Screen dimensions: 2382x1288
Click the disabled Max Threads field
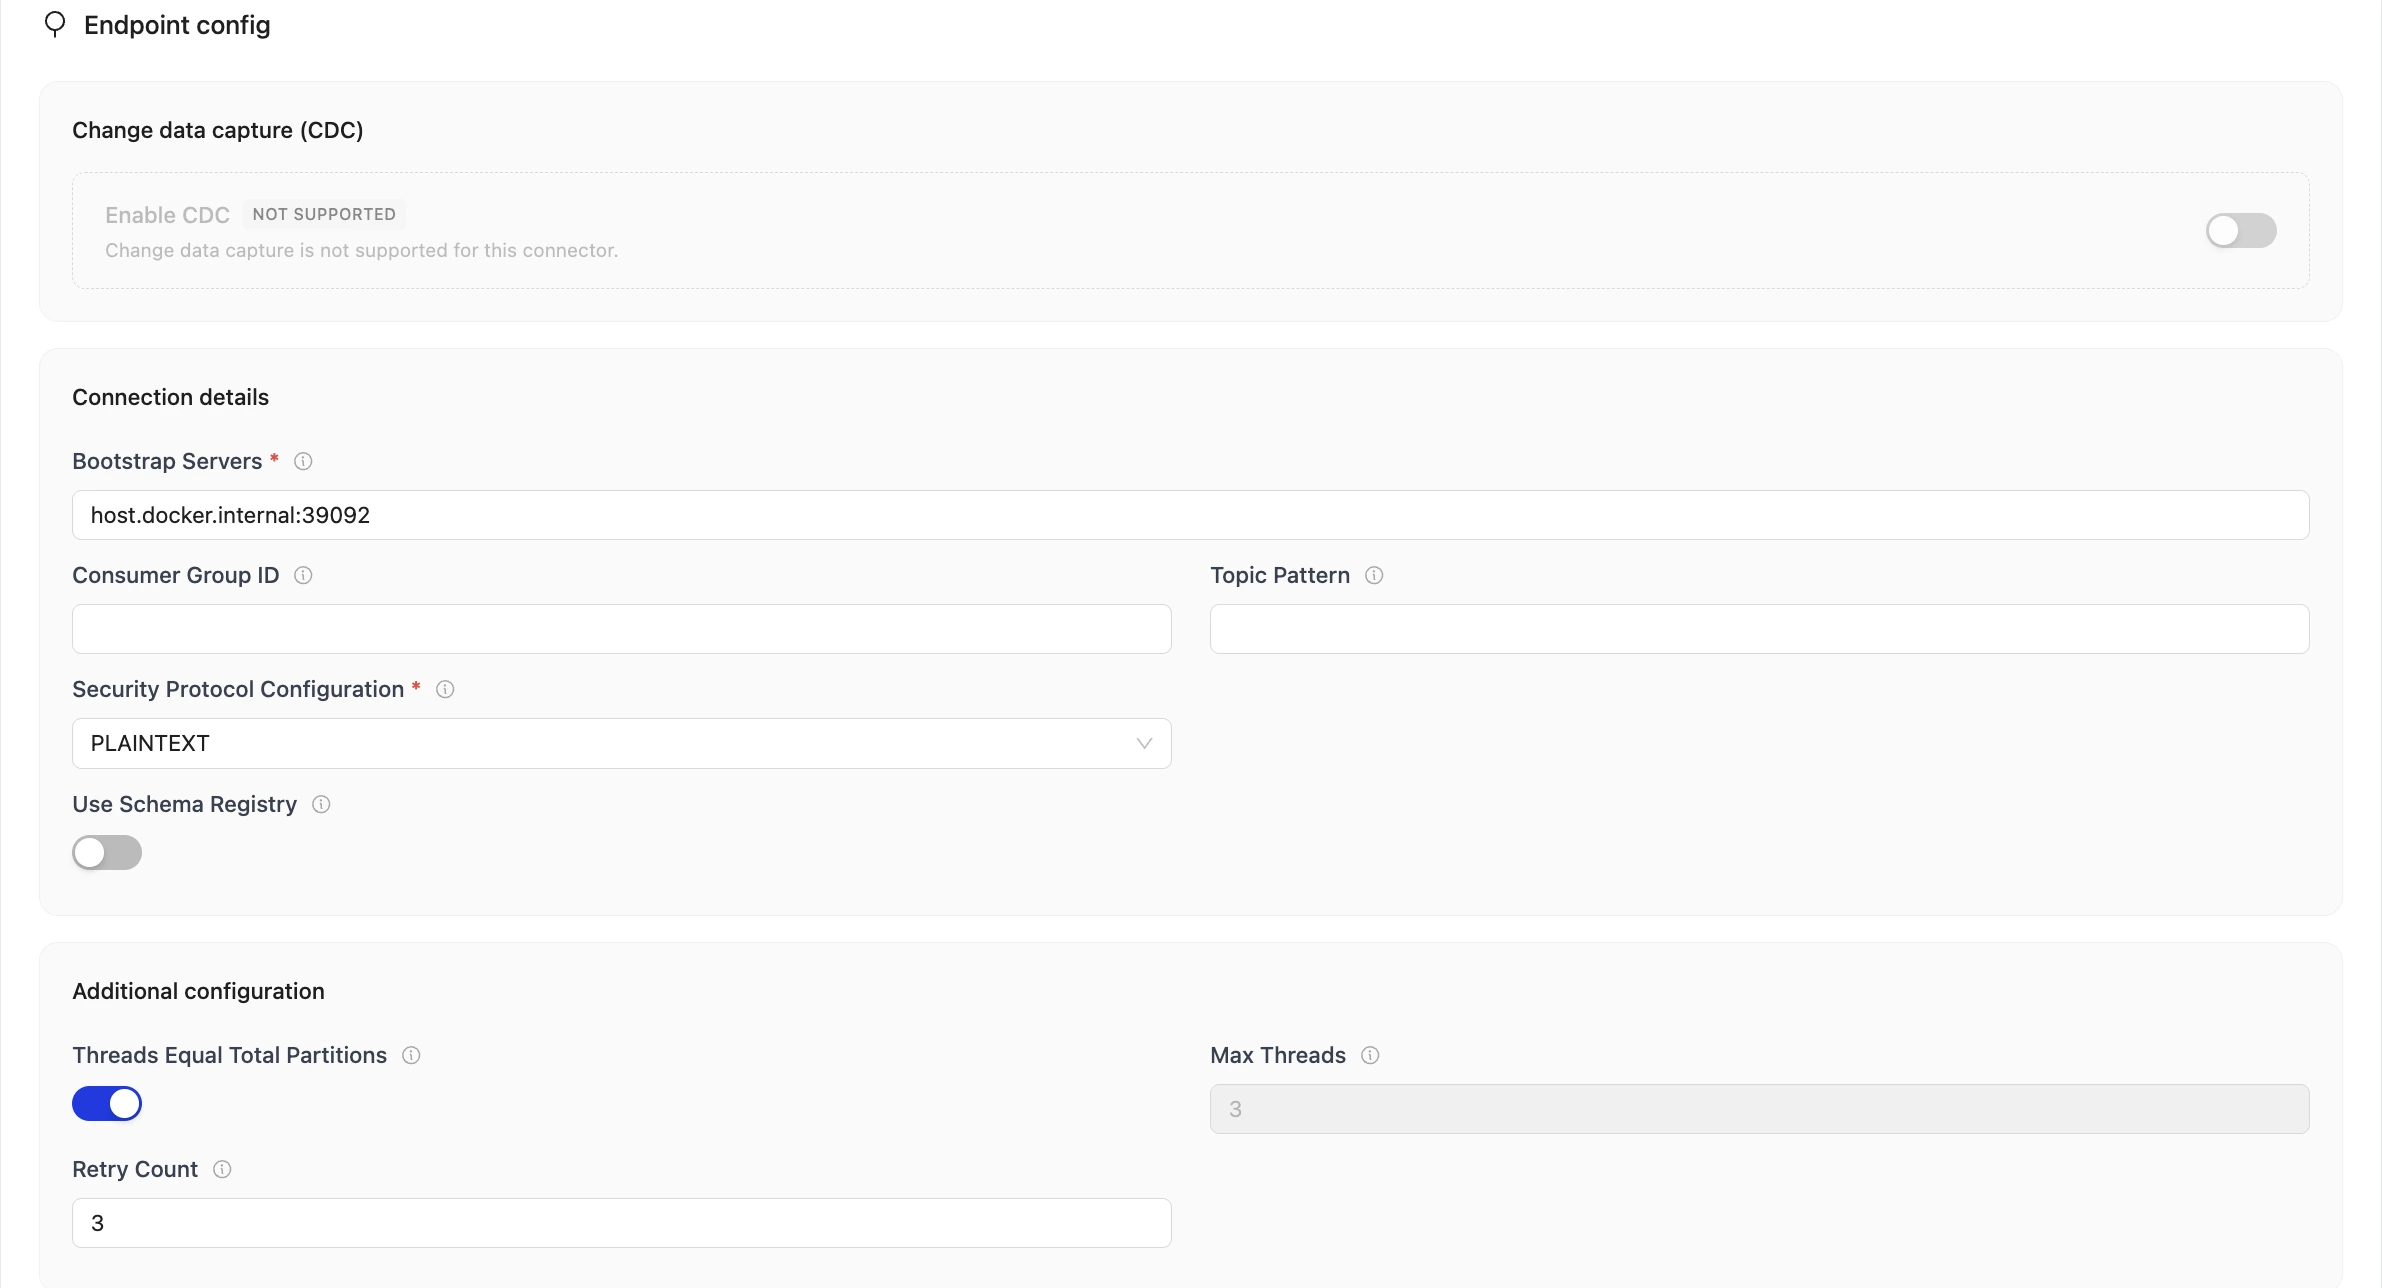[x=1759, y=1109]
